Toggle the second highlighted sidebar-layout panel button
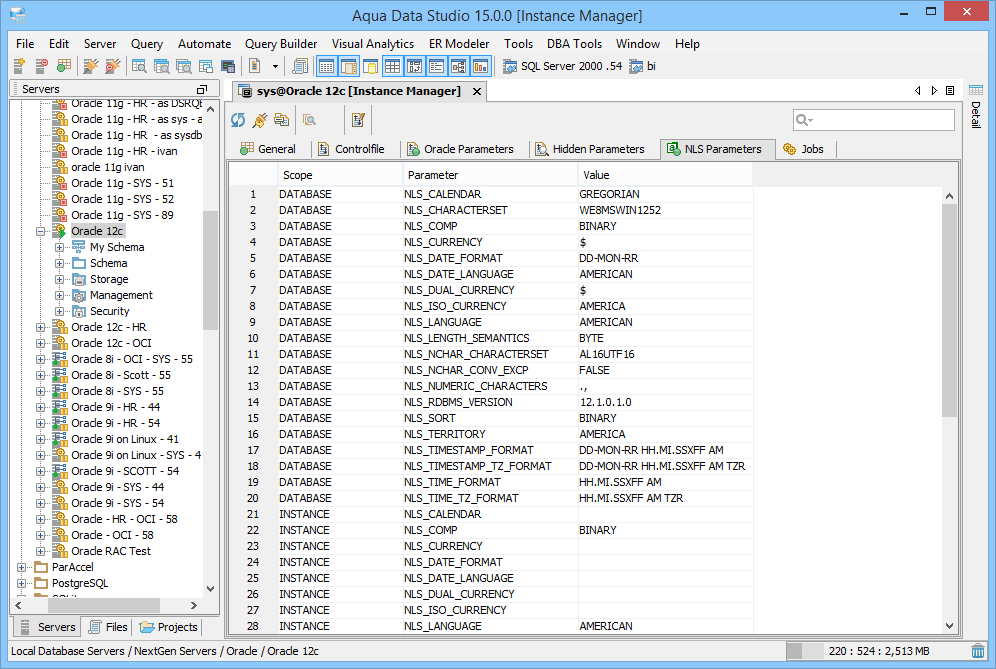Viewport: 996px width, 669px height. [348, 66]
